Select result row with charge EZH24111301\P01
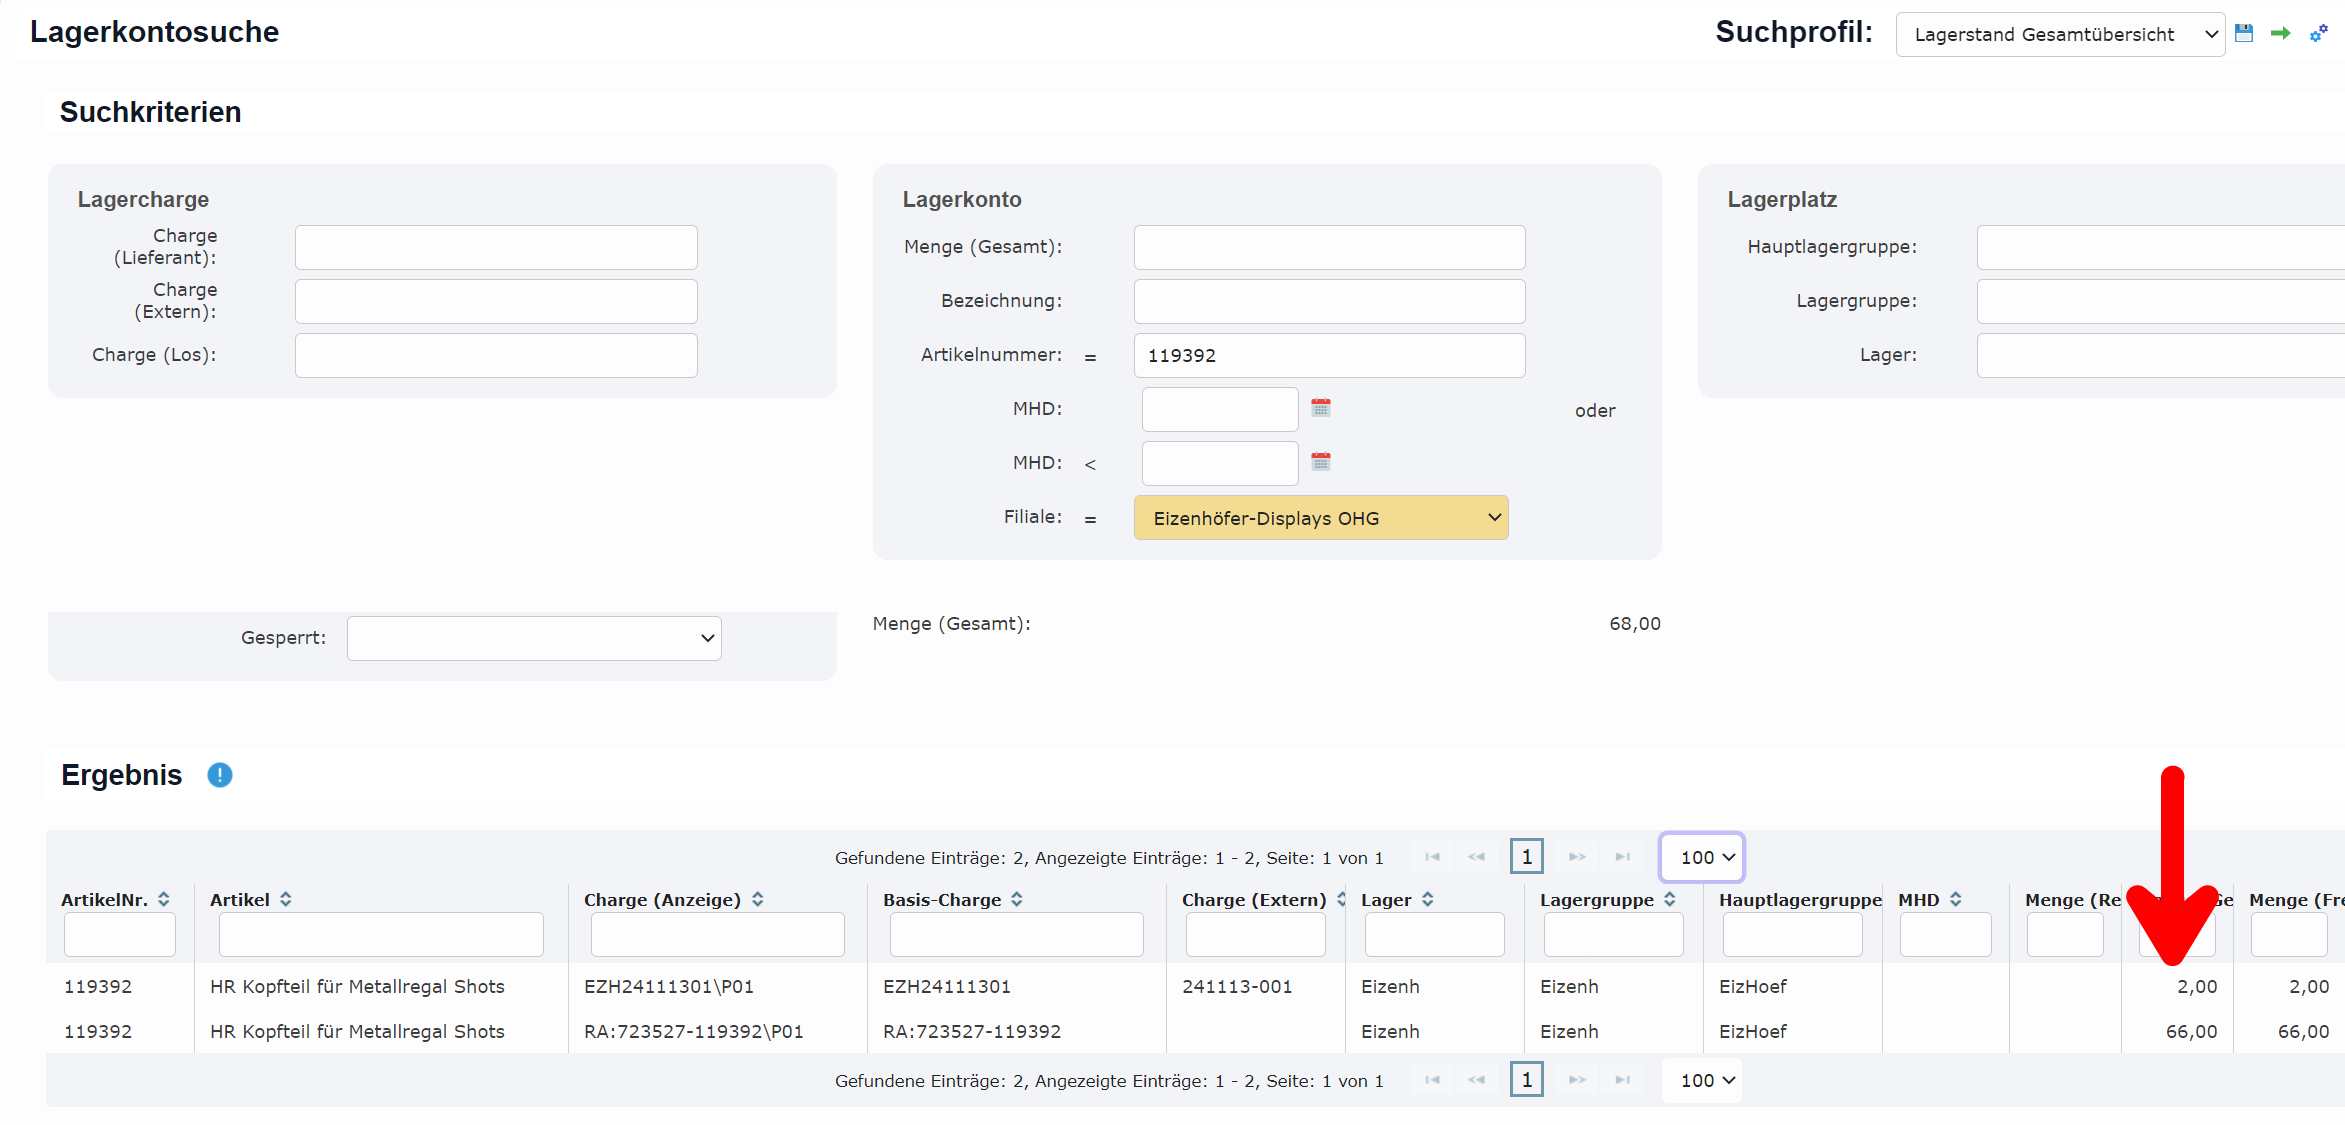 pos(669,987)
